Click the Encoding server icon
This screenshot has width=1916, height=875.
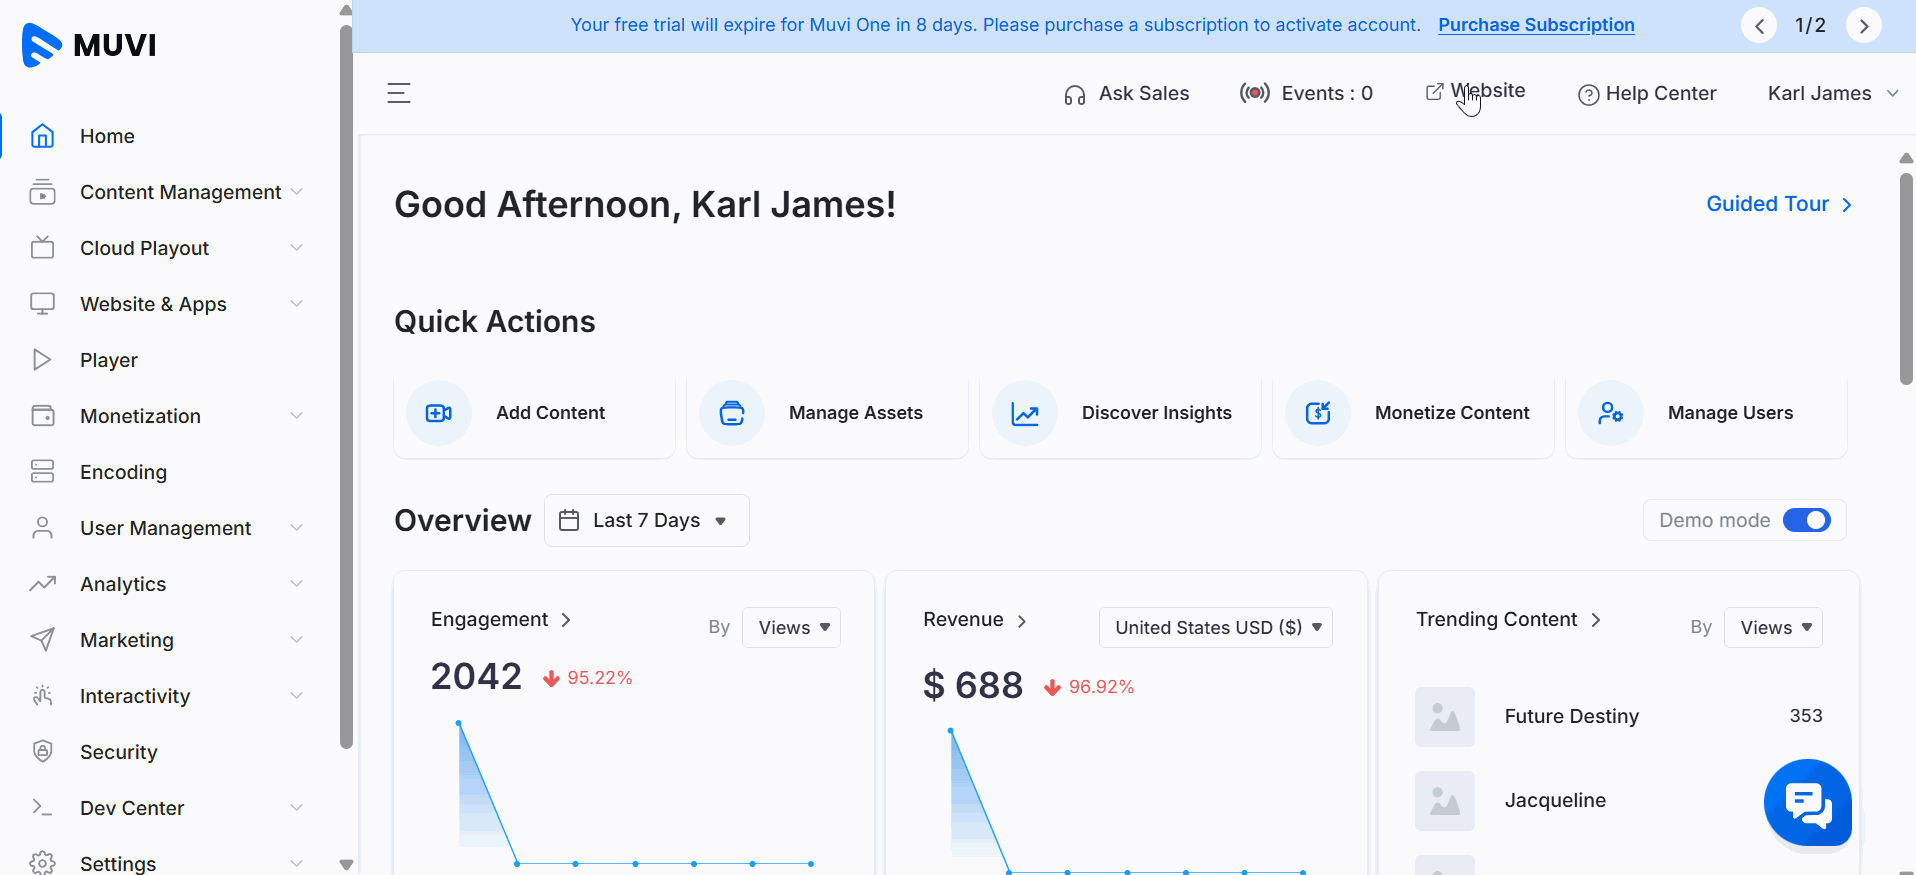click(42, 472)
